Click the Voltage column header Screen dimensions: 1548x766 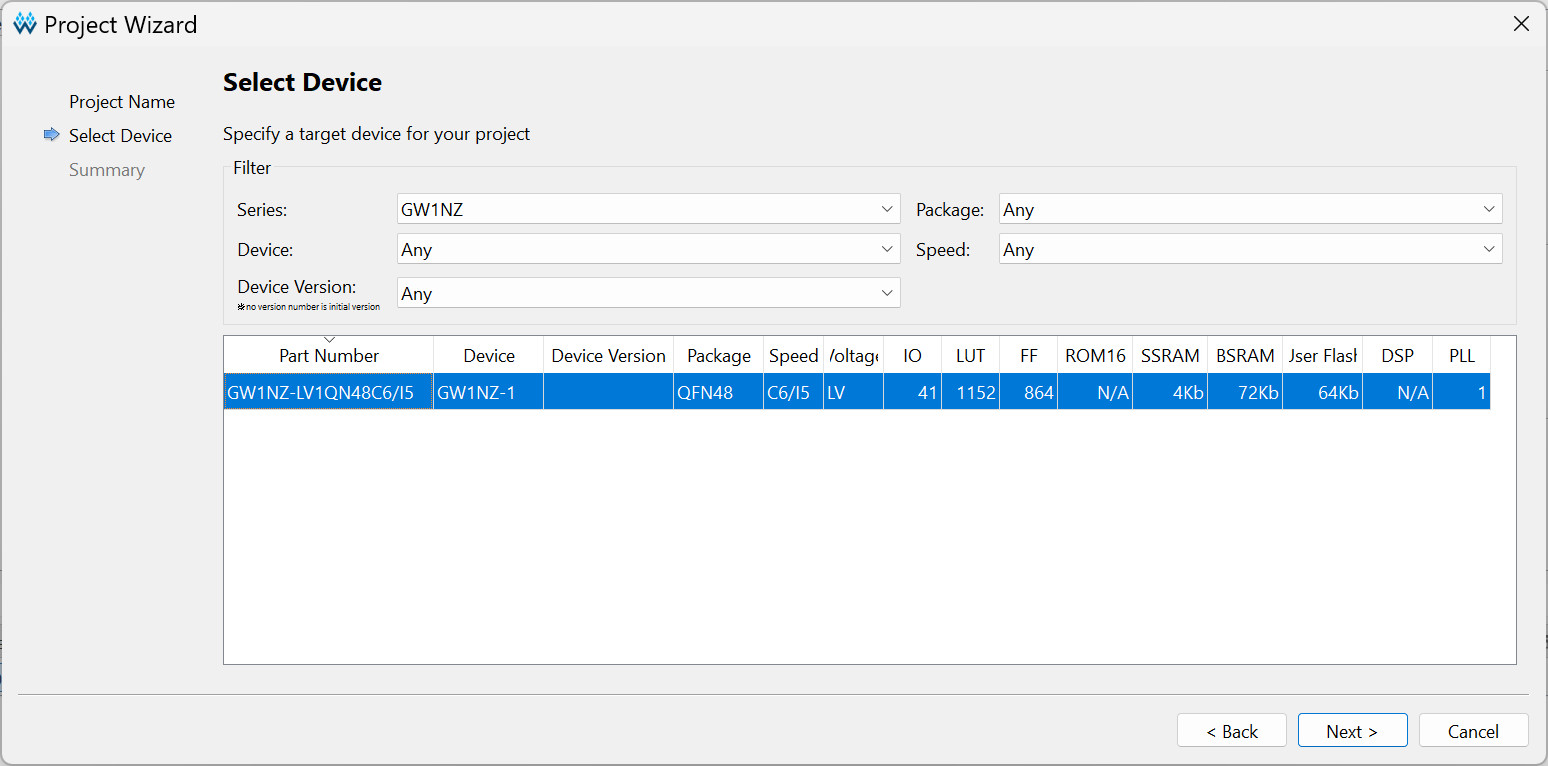click(x=854, y=355)
